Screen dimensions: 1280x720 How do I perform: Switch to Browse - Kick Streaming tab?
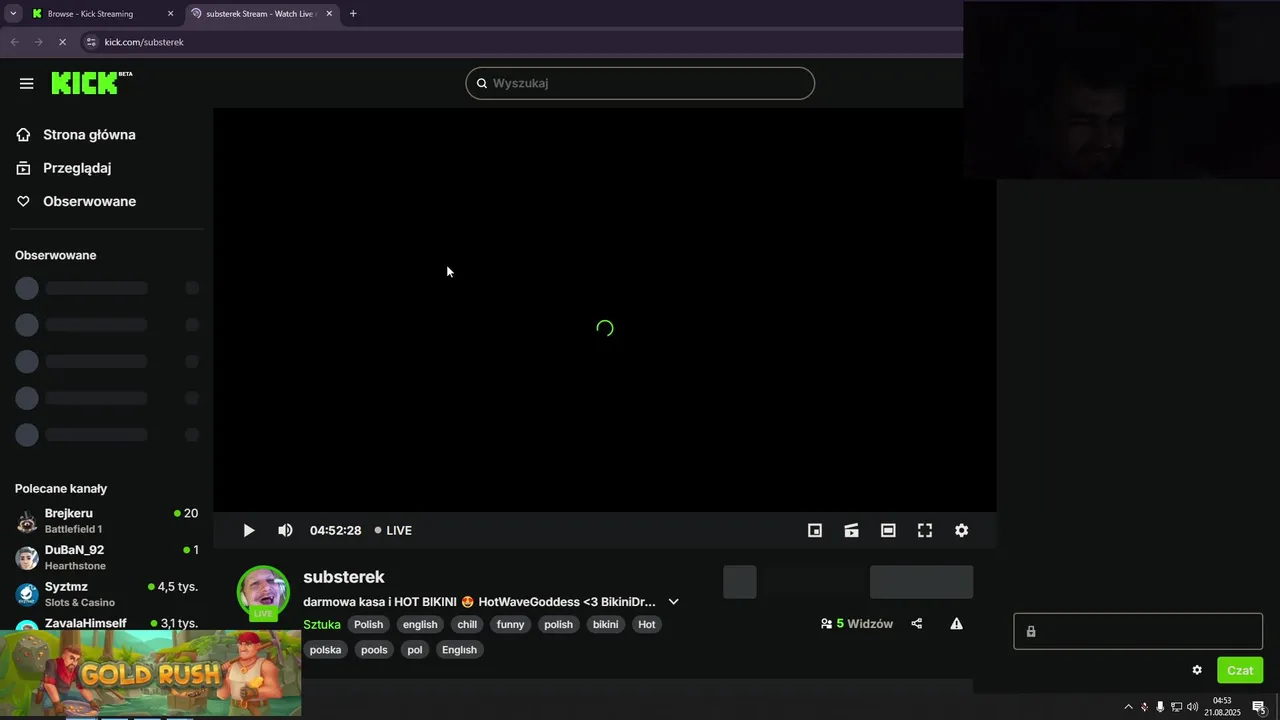[102, 14]
